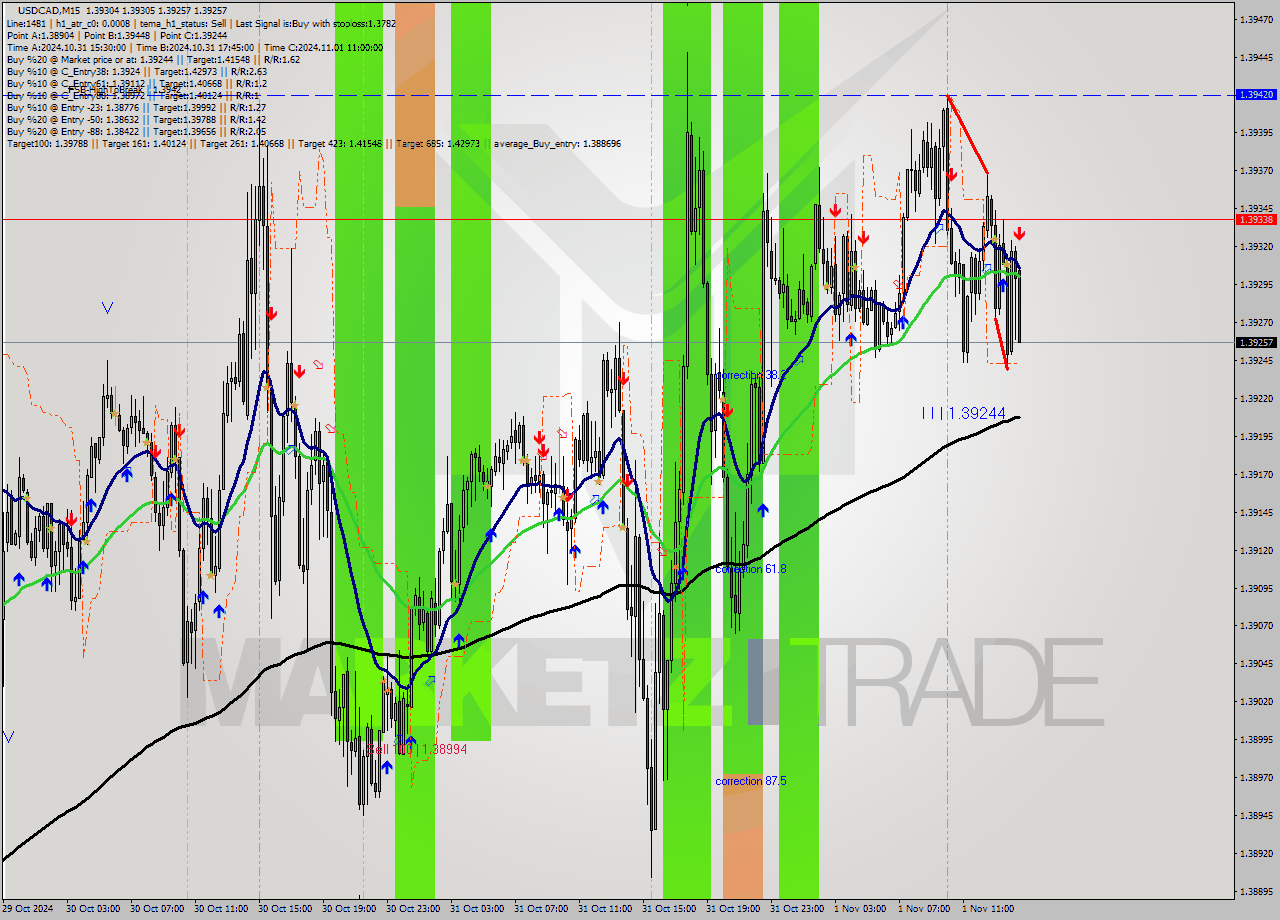Click the '30 Oct 15:00' time label
The width and height of the screenshot is (1280, 920).
tap(285, 909)
